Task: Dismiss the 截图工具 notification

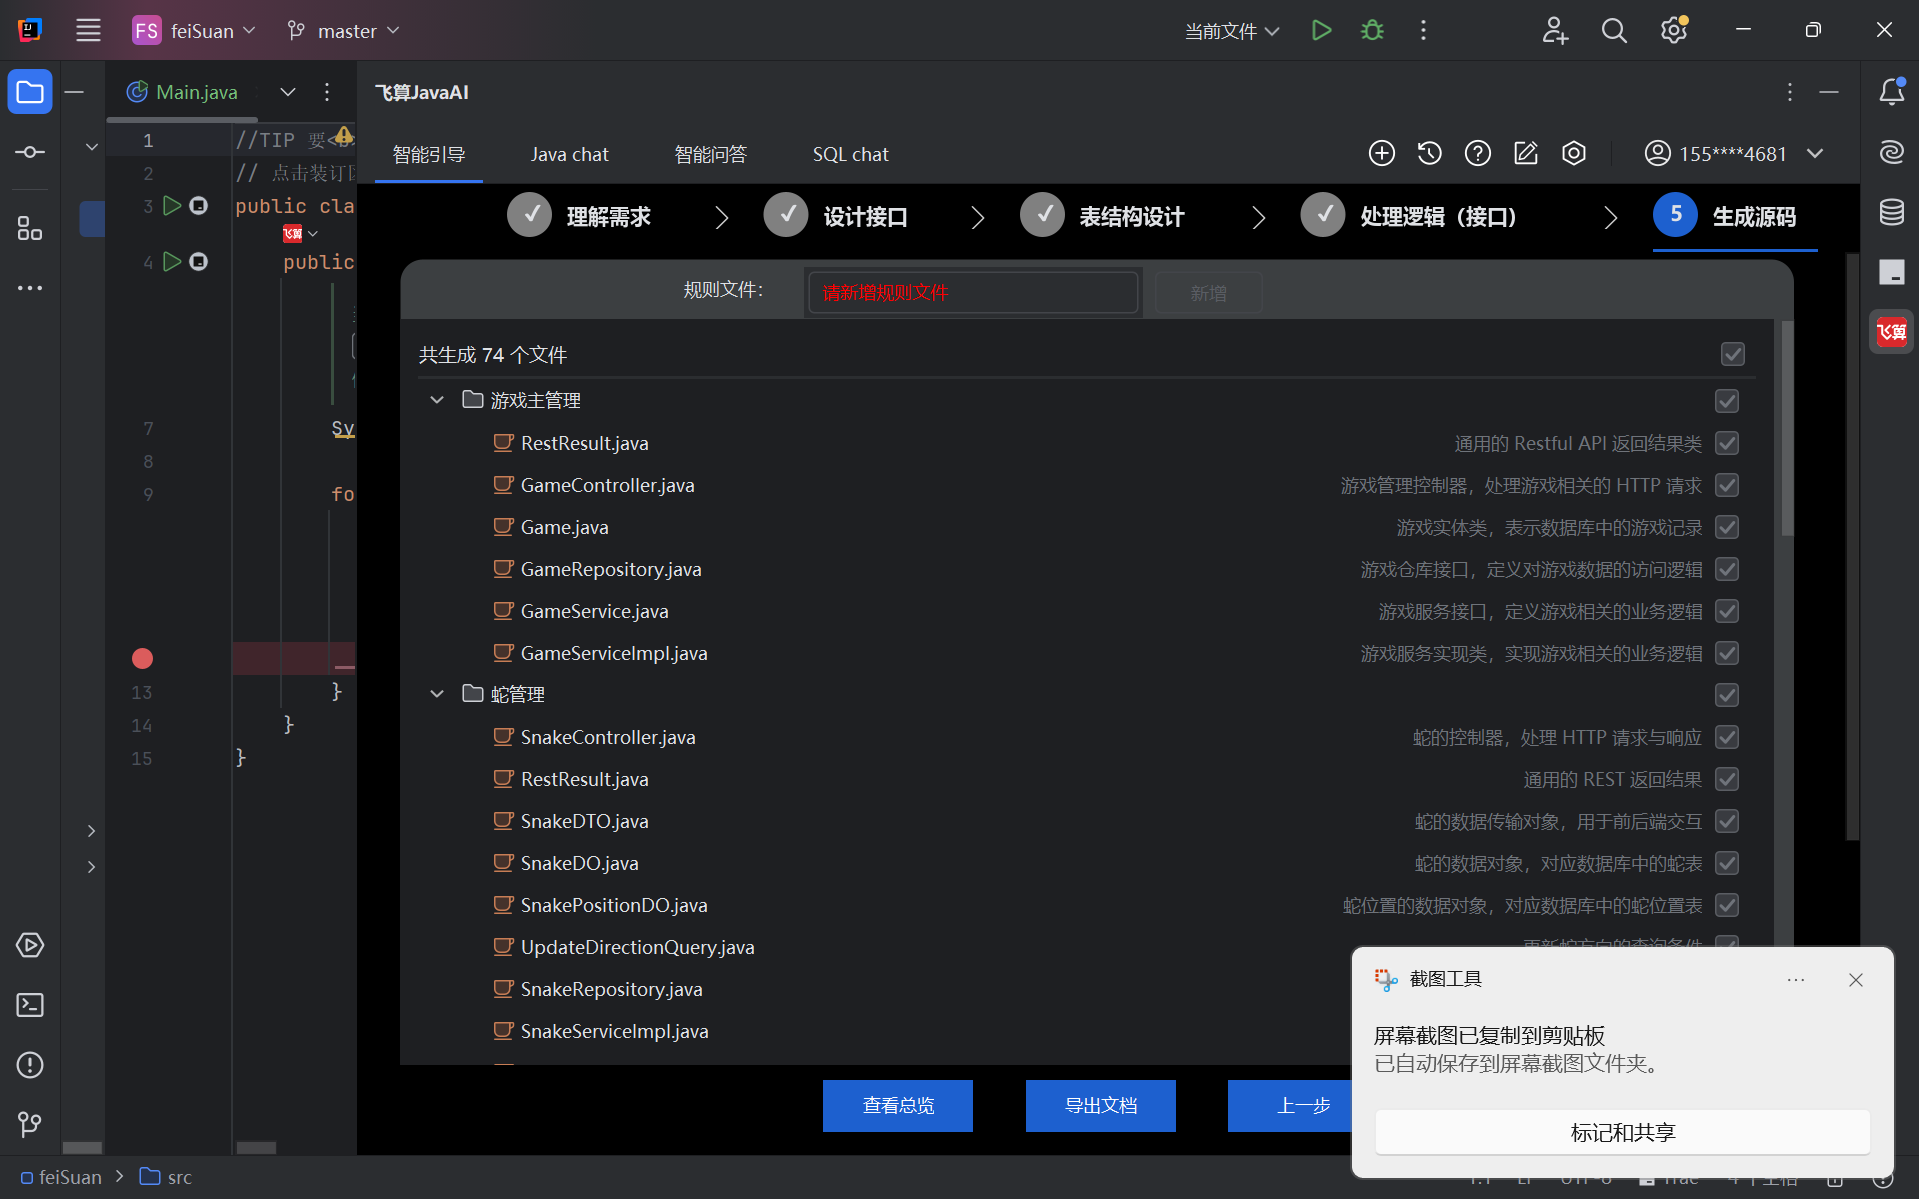Action: click(1856, 980)
